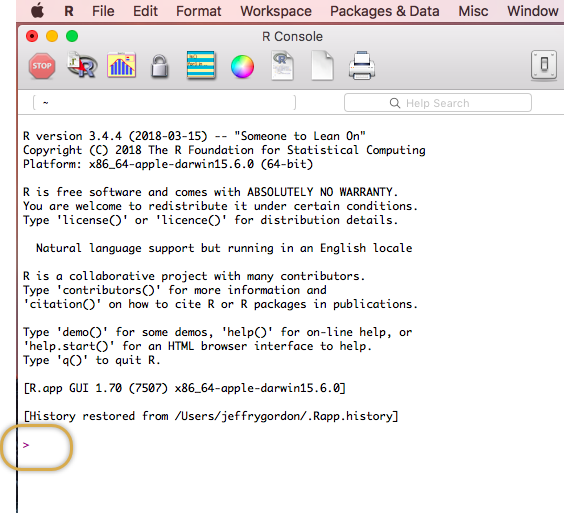Open the Edit menu
The height and width of the screenshot is (513, 564).
click(145, 11)
